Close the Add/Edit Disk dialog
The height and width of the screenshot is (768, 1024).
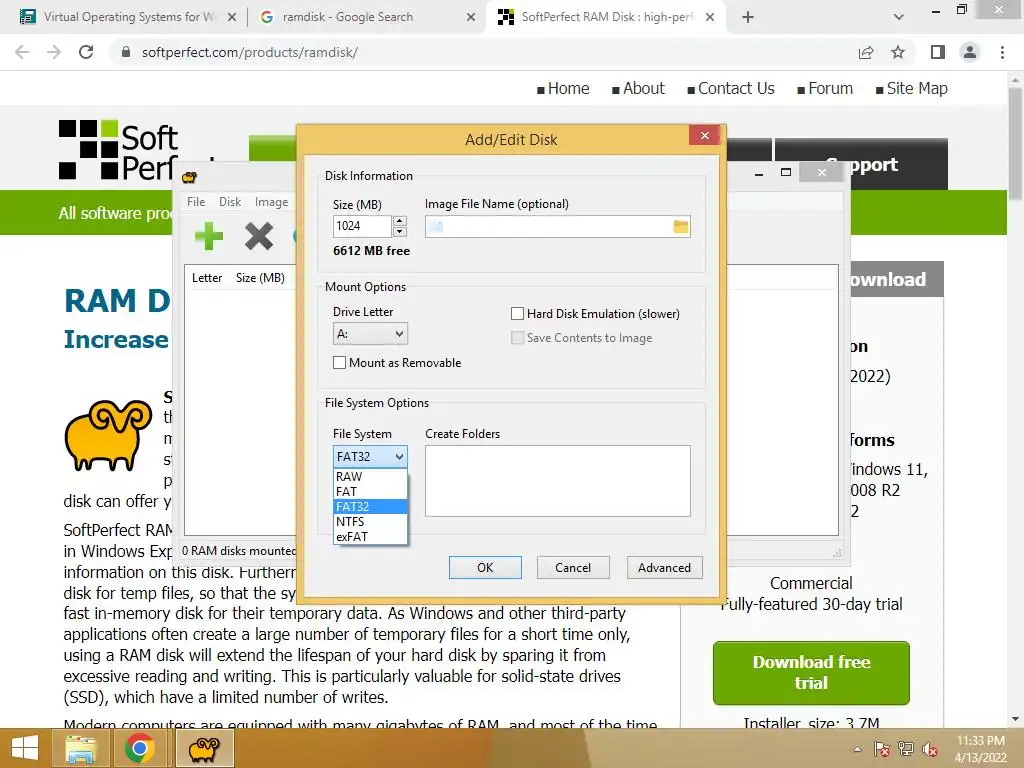coord(705,135)
